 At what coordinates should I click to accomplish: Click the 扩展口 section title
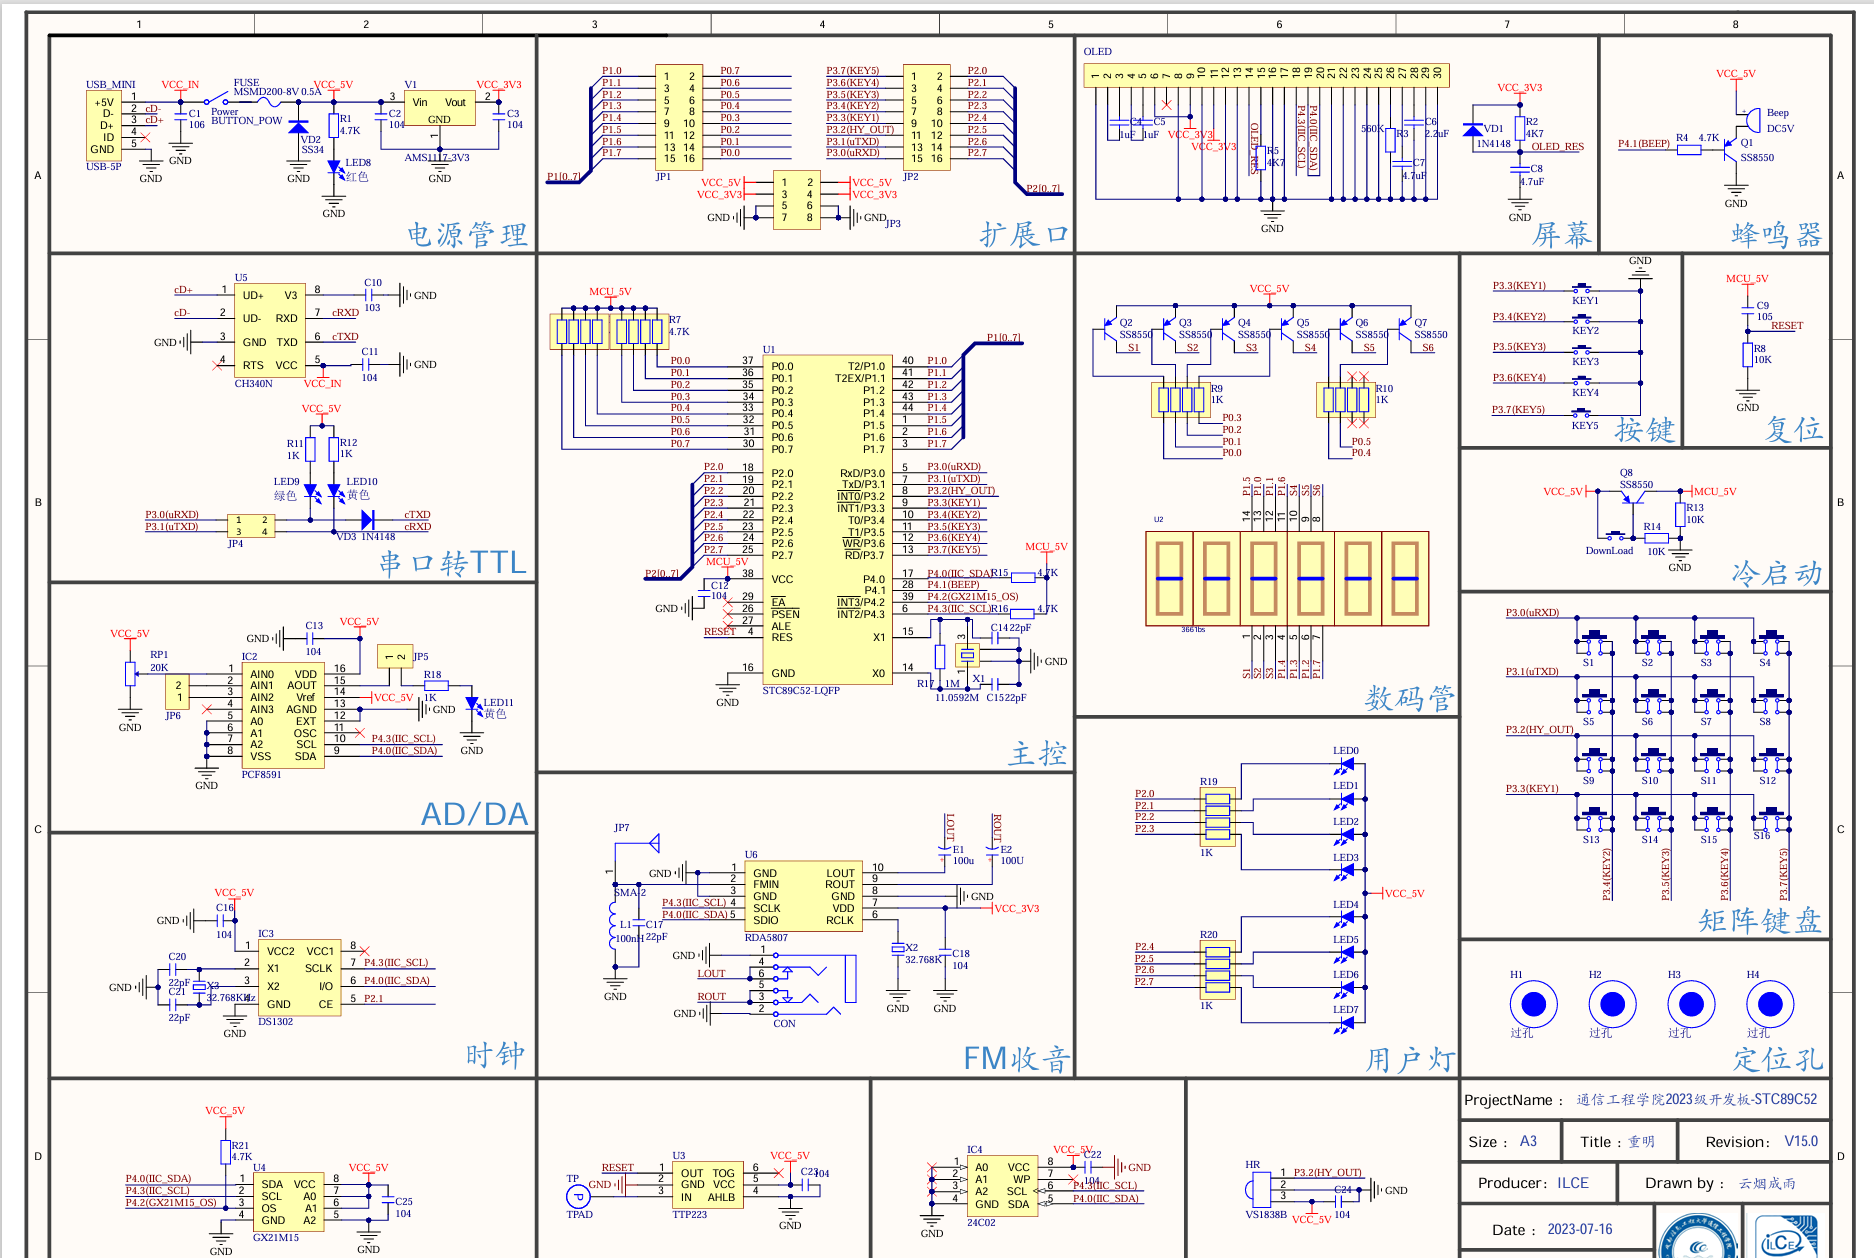coord(1025,234)
